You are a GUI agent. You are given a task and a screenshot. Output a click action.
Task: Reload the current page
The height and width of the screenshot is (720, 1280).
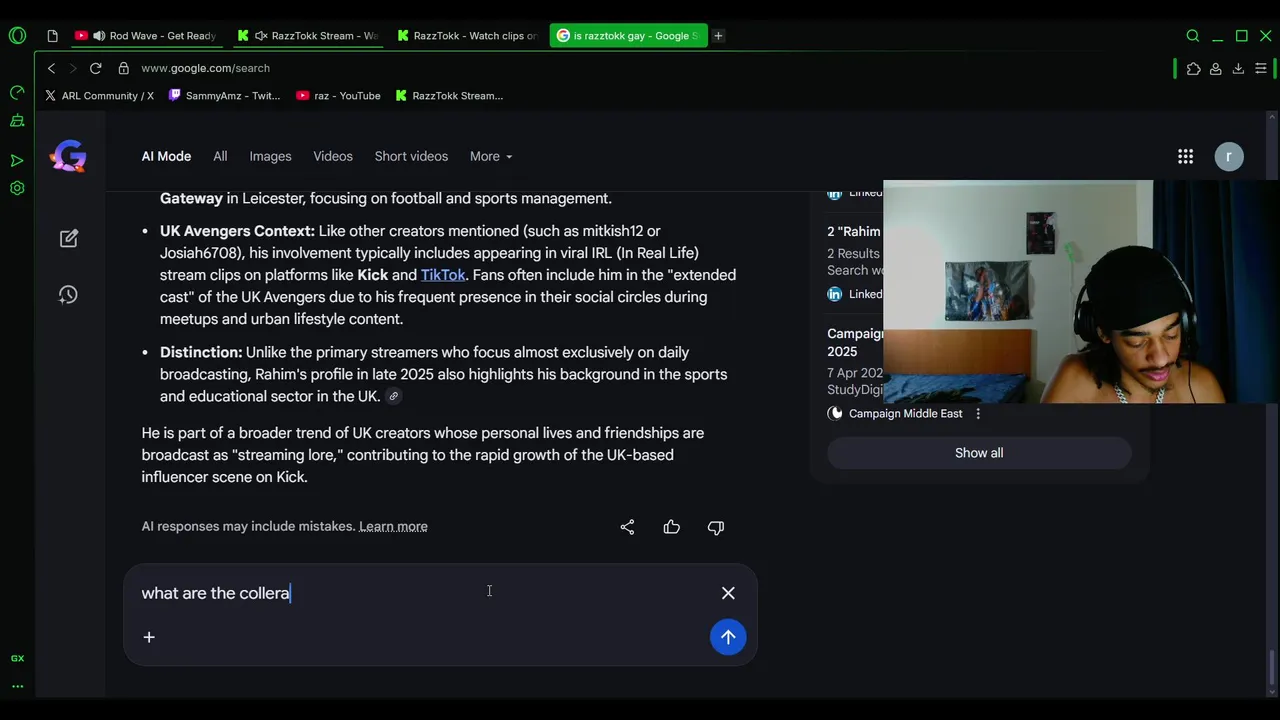point(95,68)
